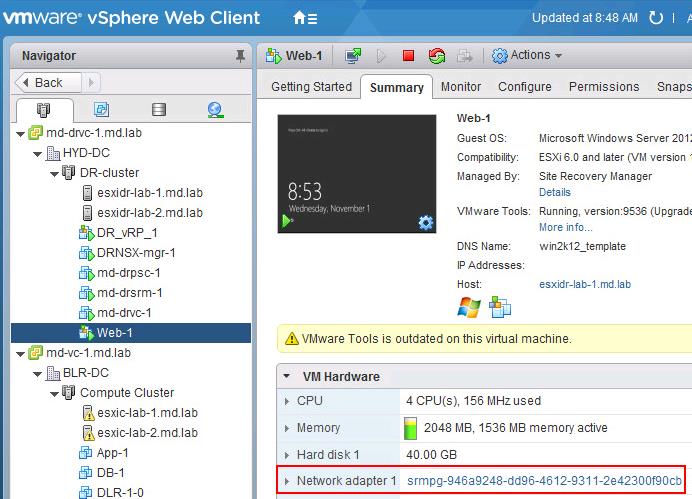Click the VMware Tools outdated warning icon
Viewport: 692px width, 499px height.
[292, 339]
